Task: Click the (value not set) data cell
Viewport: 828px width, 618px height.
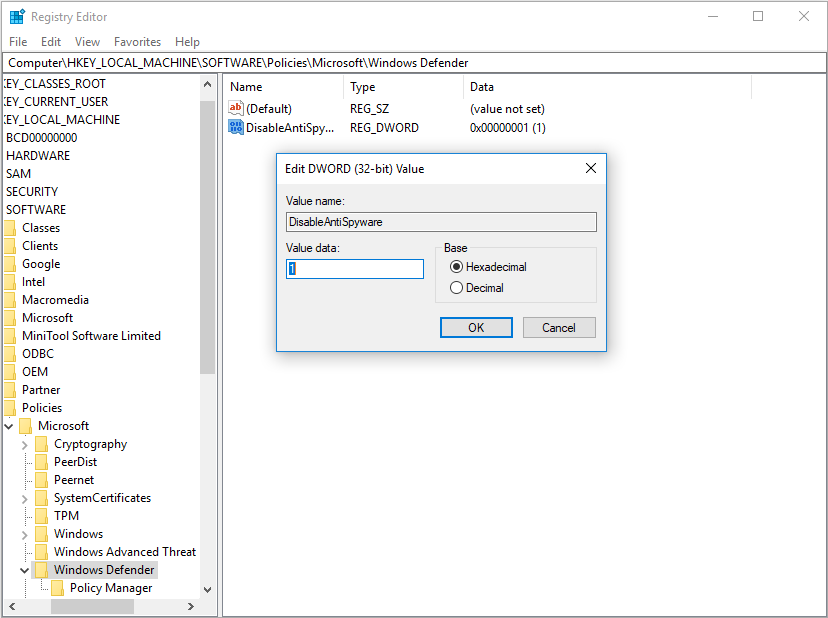Action: (507, 109)
